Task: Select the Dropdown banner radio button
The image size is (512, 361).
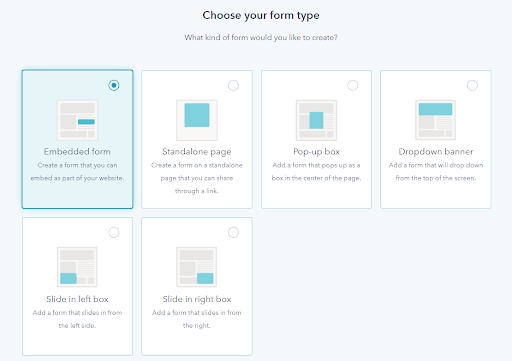Action: (472, 85)
